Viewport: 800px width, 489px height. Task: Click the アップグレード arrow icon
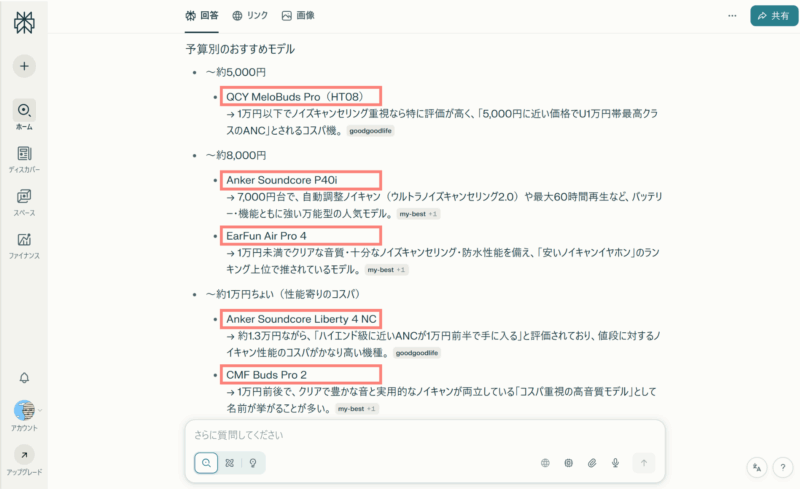[24, 455]
